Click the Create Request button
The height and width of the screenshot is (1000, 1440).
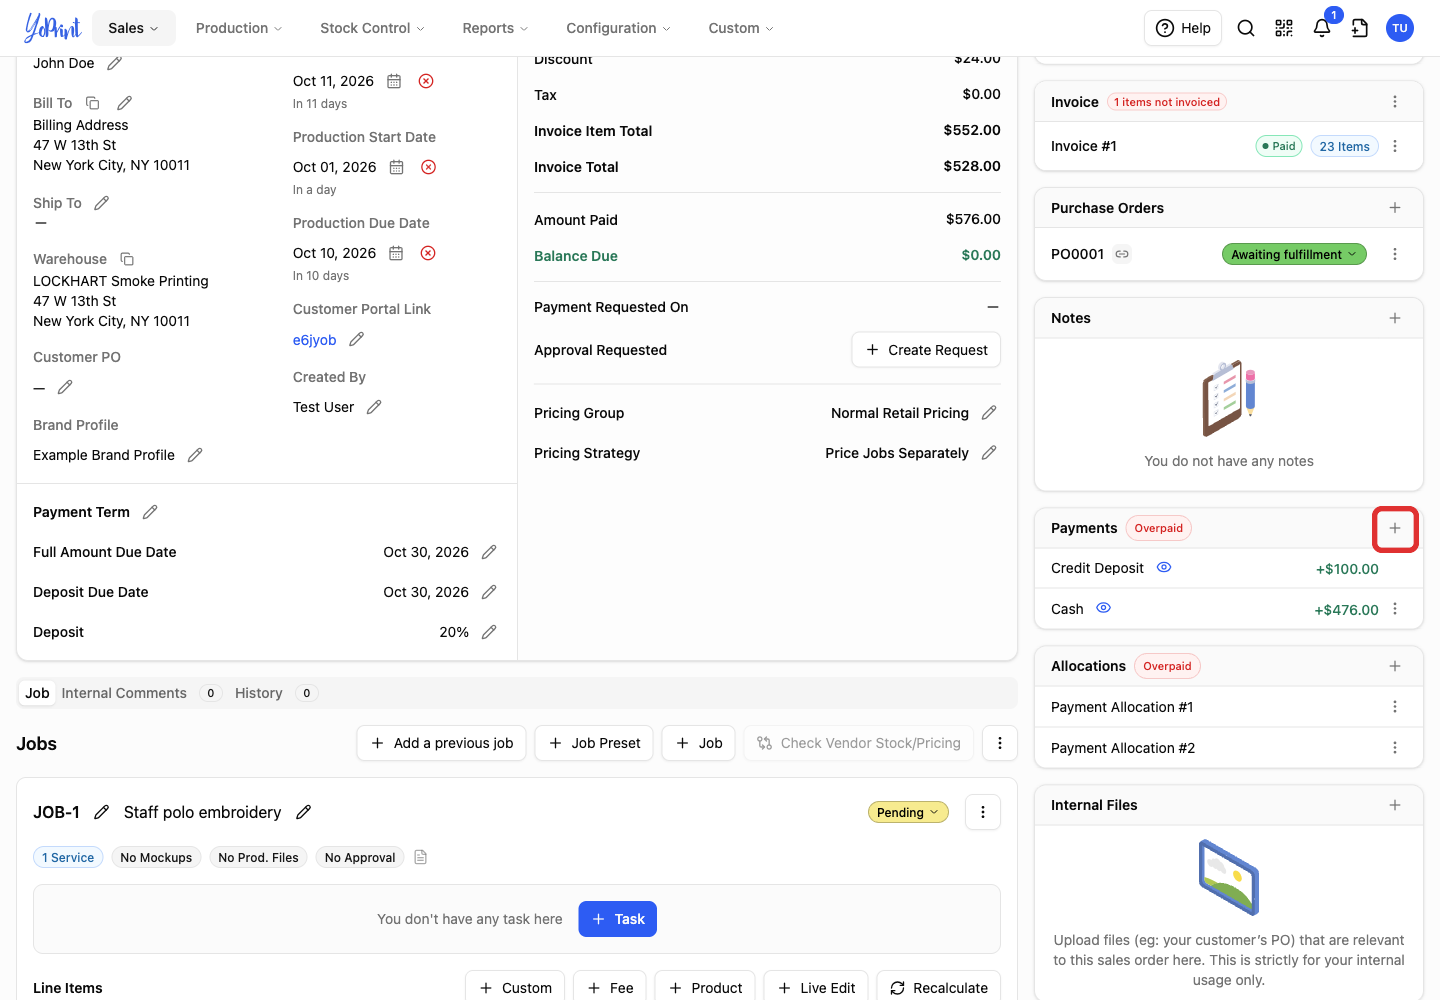coord(926,350)
